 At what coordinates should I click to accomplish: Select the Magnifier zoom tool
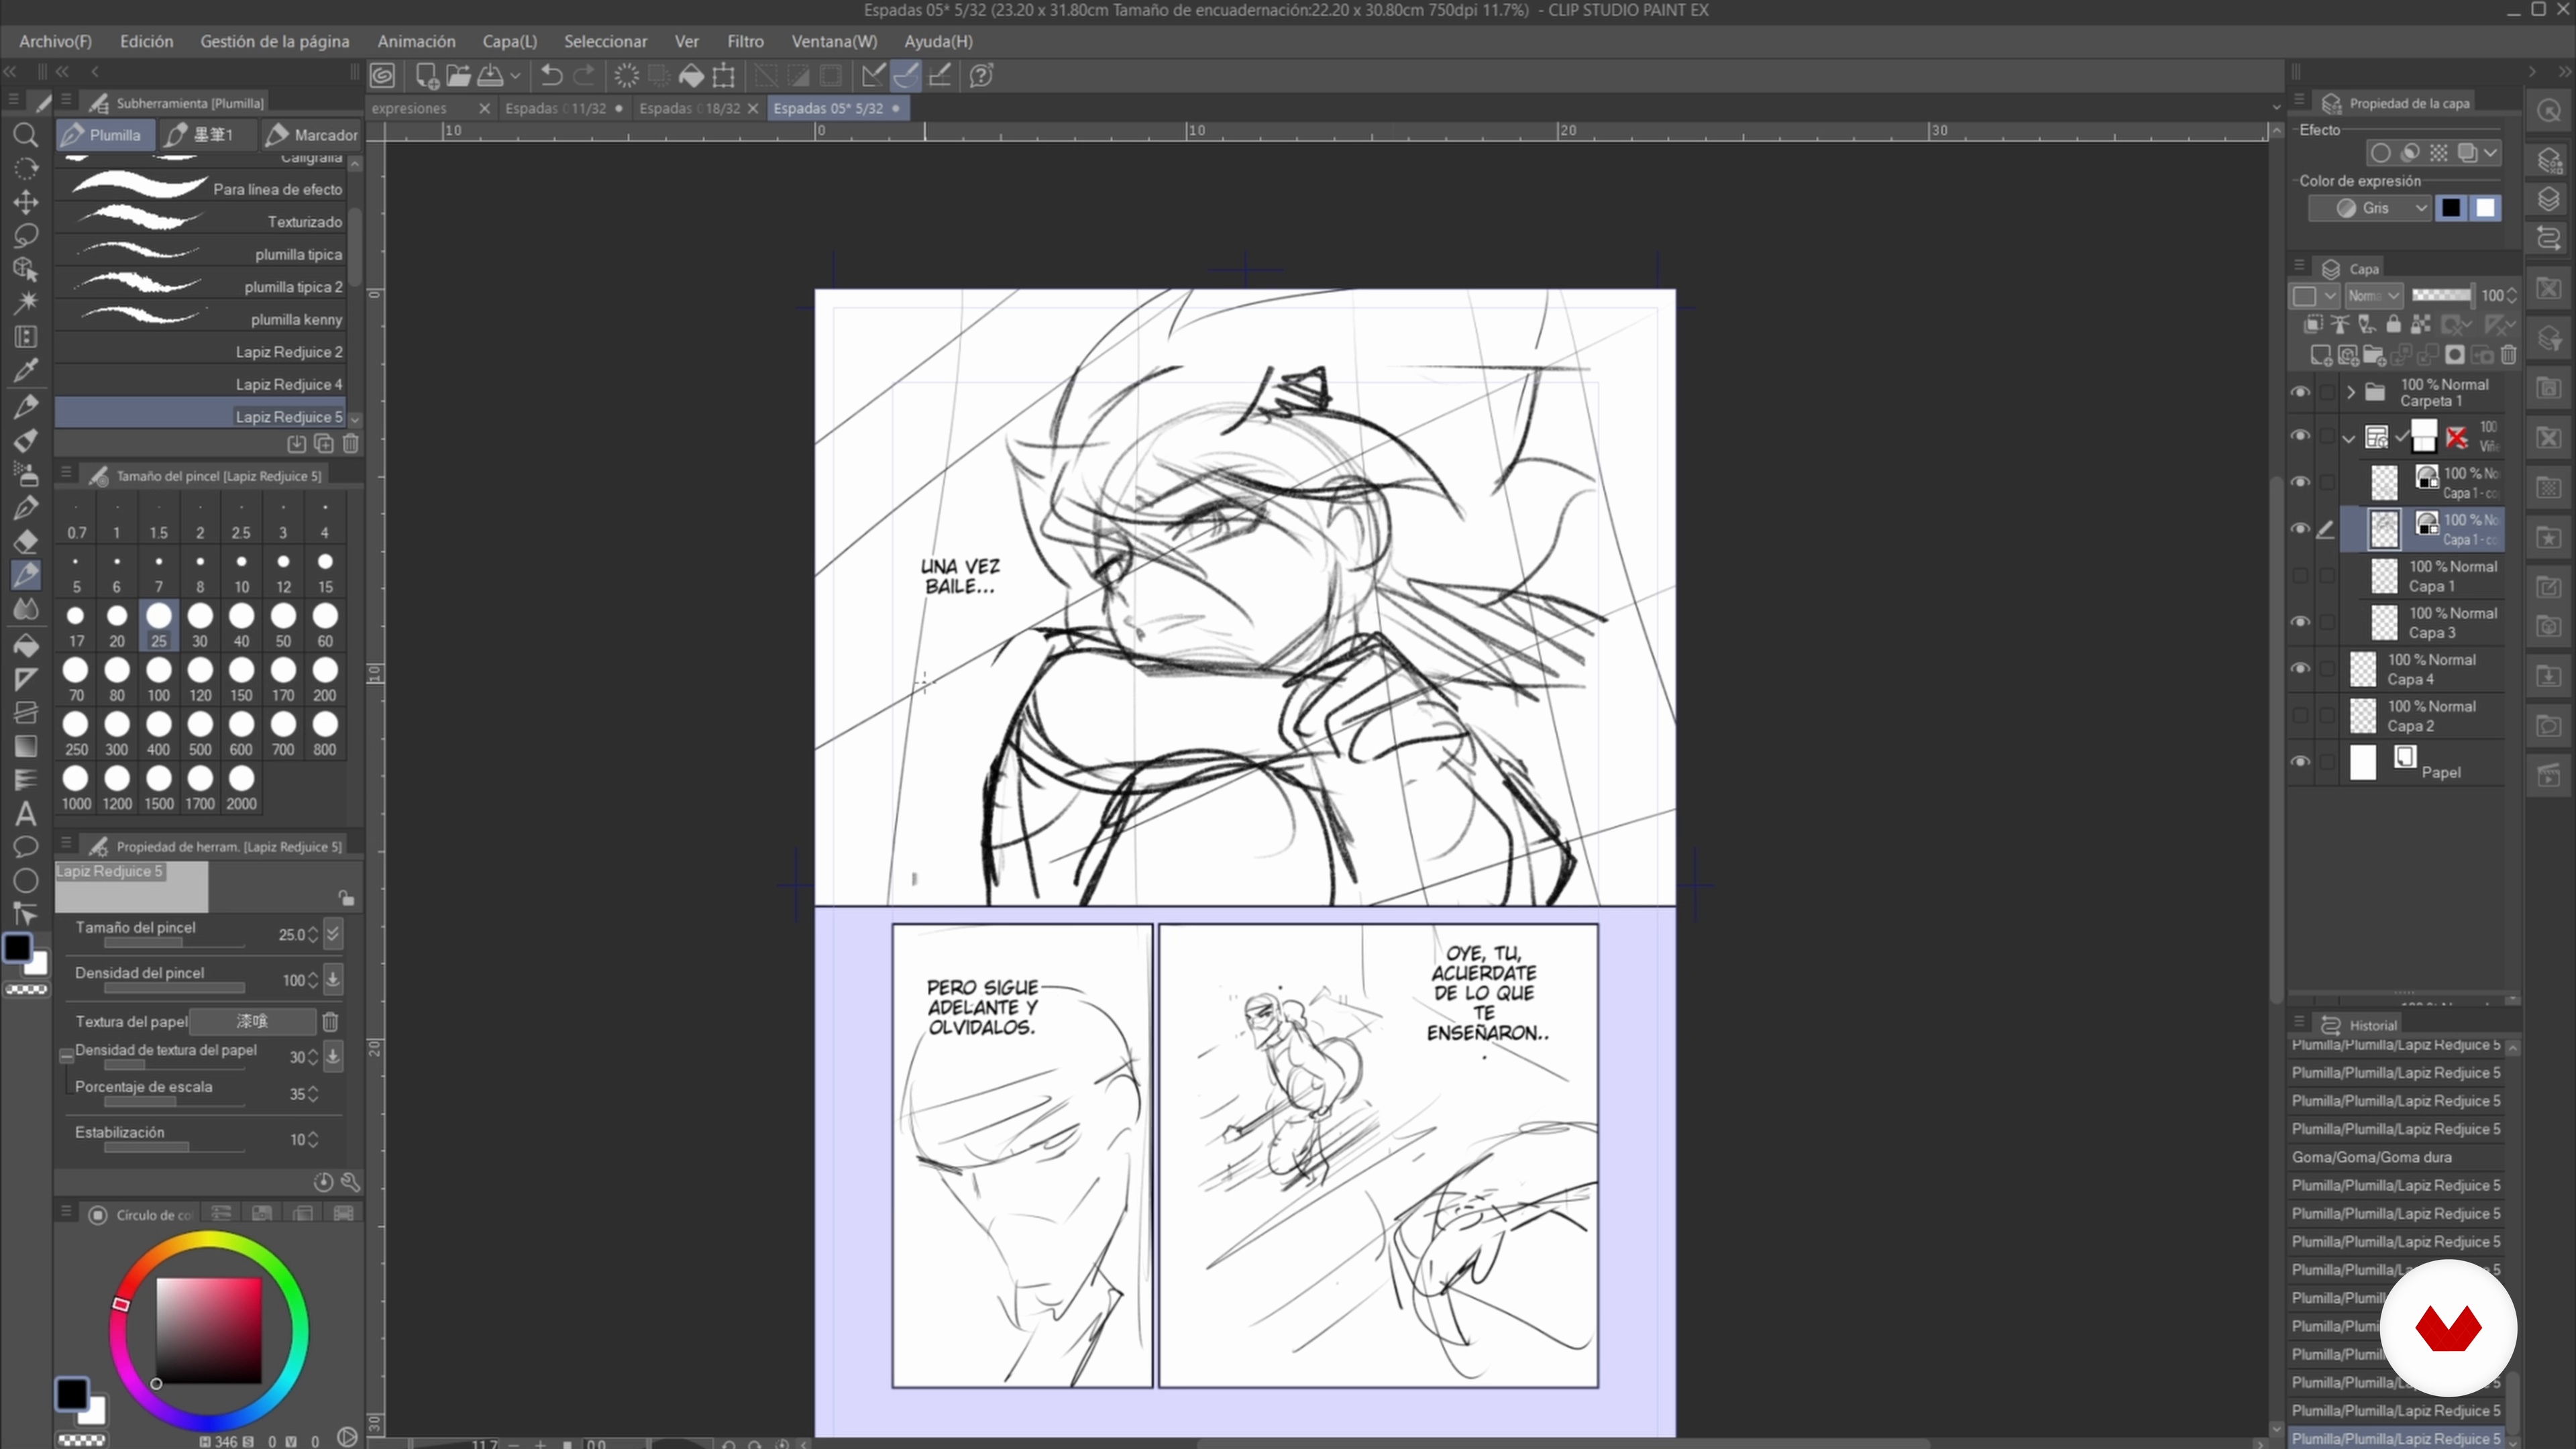click(x=26, y=135)
